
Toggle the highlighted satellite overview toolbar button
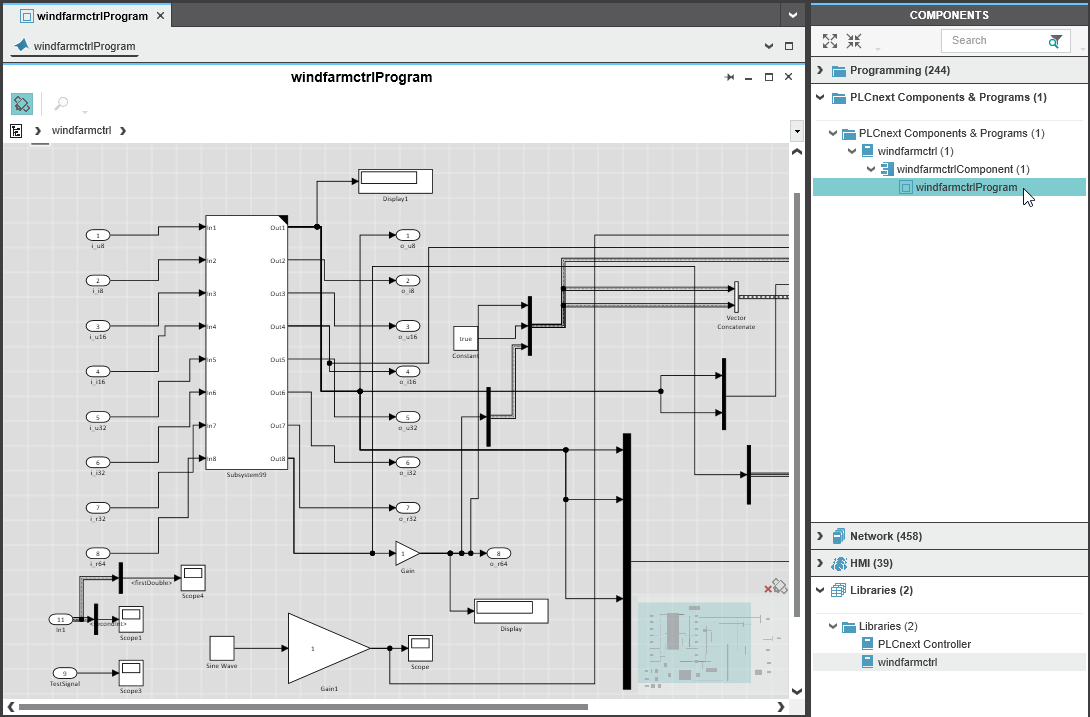[x=22, y=104]
